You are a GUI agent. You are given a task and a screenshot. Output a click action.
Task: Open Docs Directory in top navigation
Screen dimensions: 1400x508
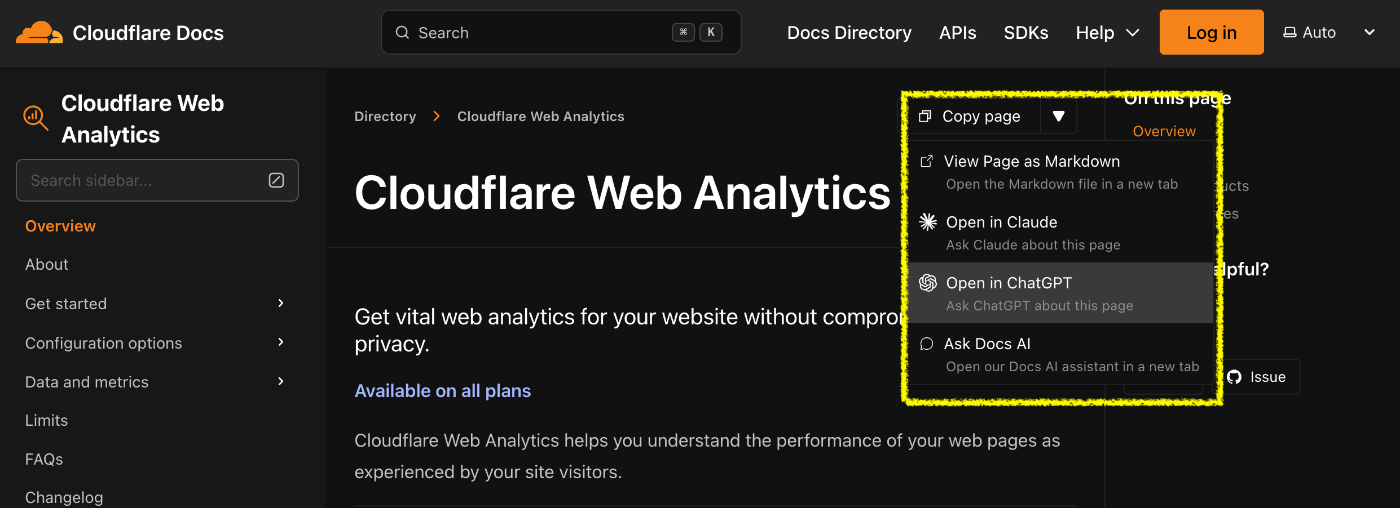click(x=849, y=33)
